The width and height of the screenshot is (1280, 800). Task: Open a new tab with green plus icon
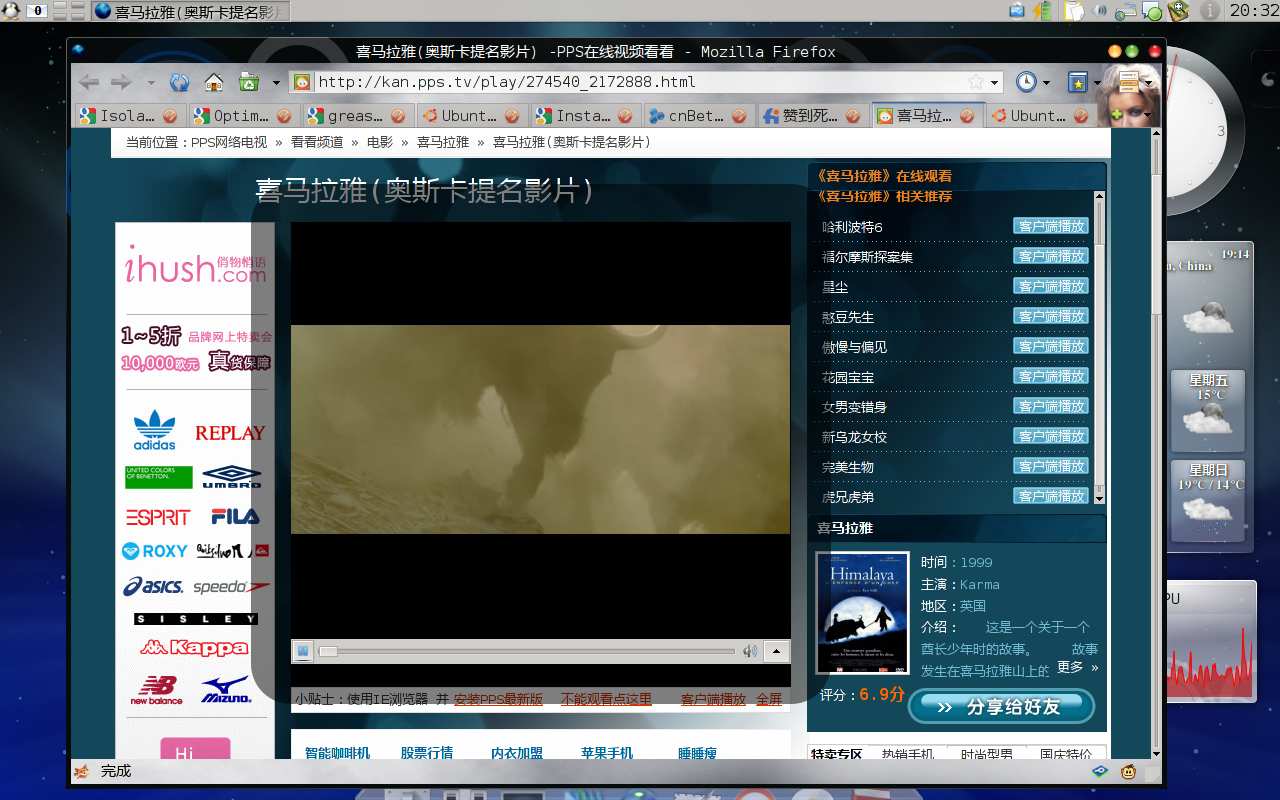click(x=1117, y=117)
